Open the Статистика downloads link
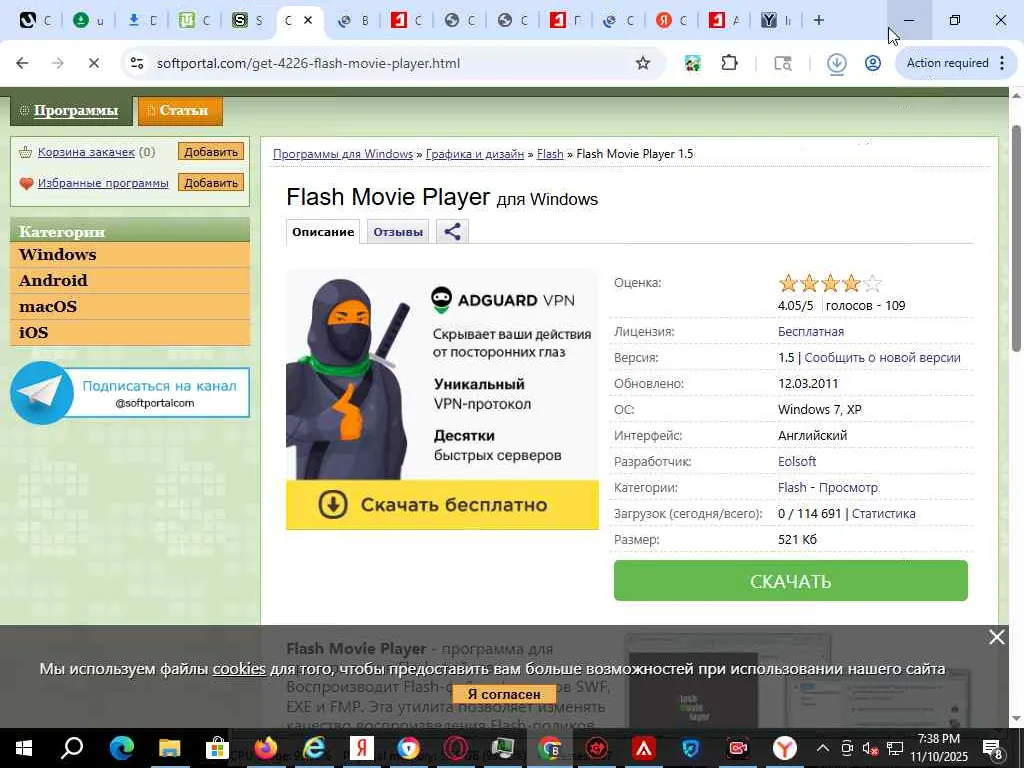 pos(883,514)
